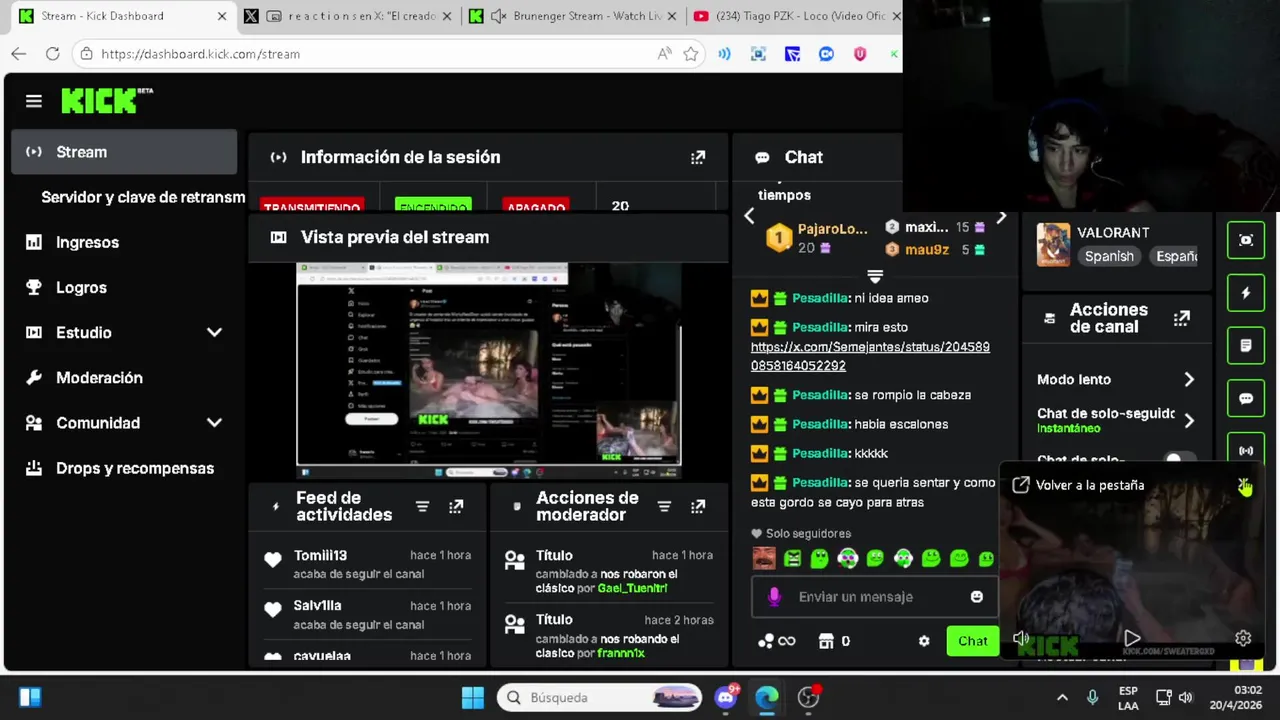Show next leaderboard page arrow
Image resolution: width=1280 pixels, height=720 pixels.
(x=1001, y=217)
